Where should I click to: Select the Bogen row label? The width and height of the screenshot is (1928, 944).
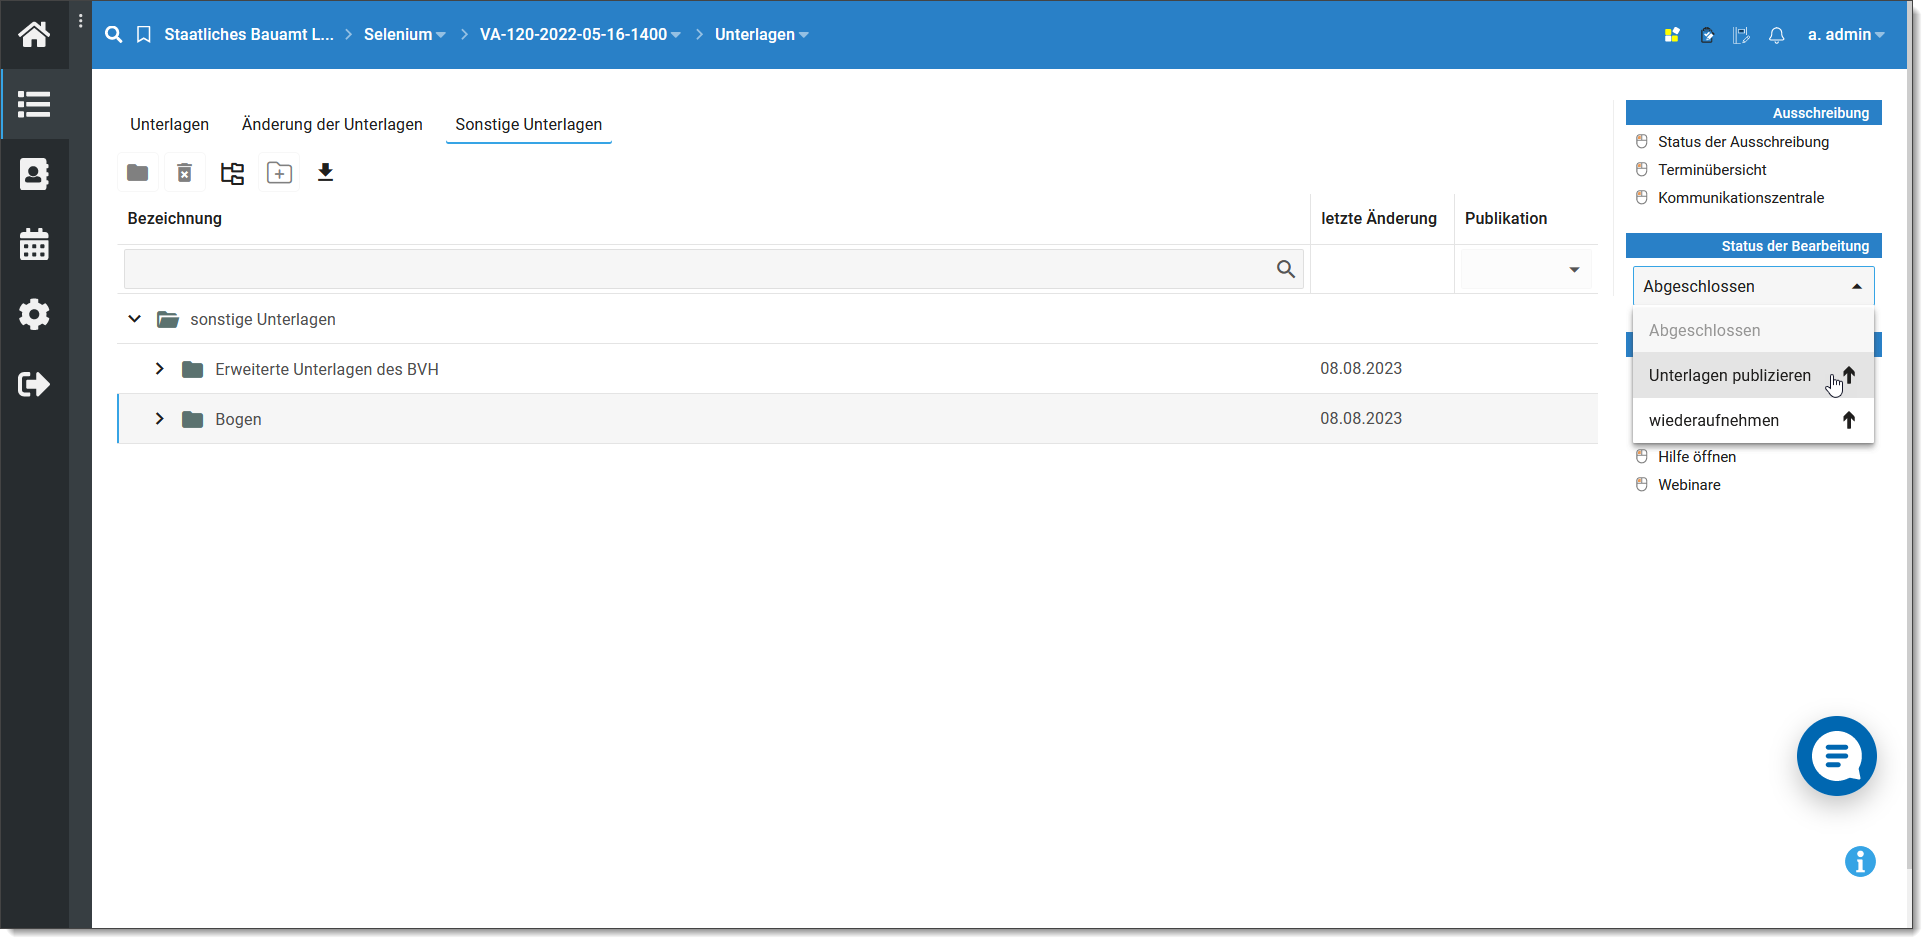tap(238, 419)
